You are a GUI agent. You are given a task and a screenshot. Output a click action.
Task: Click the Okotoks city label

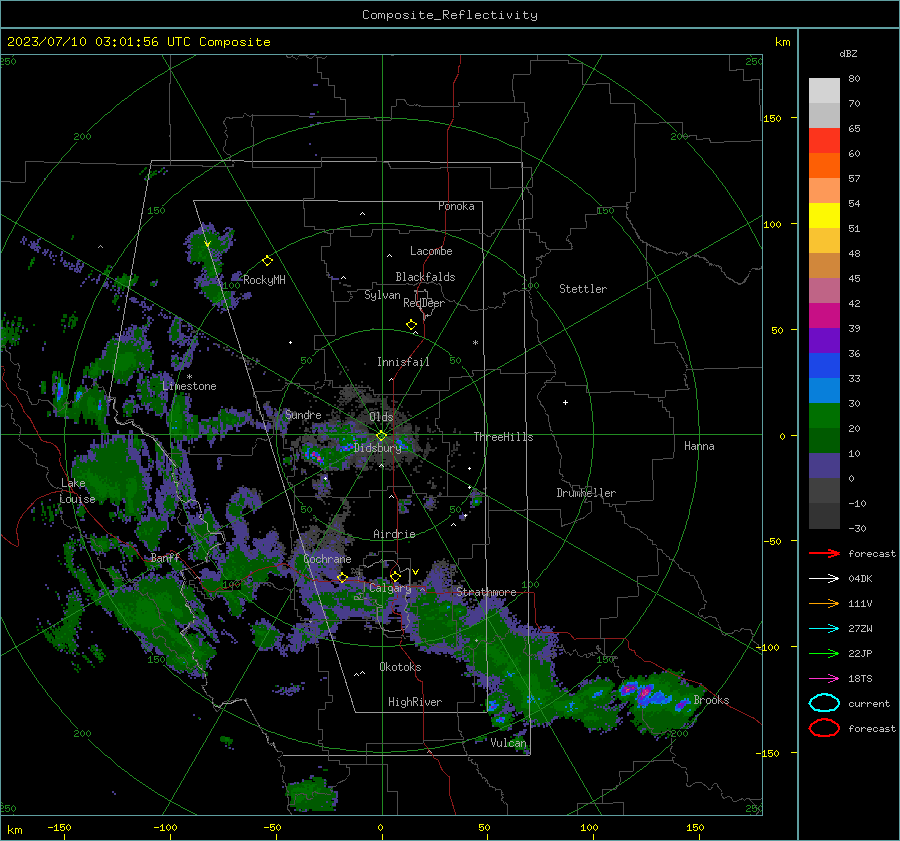[x=400, y=667]
